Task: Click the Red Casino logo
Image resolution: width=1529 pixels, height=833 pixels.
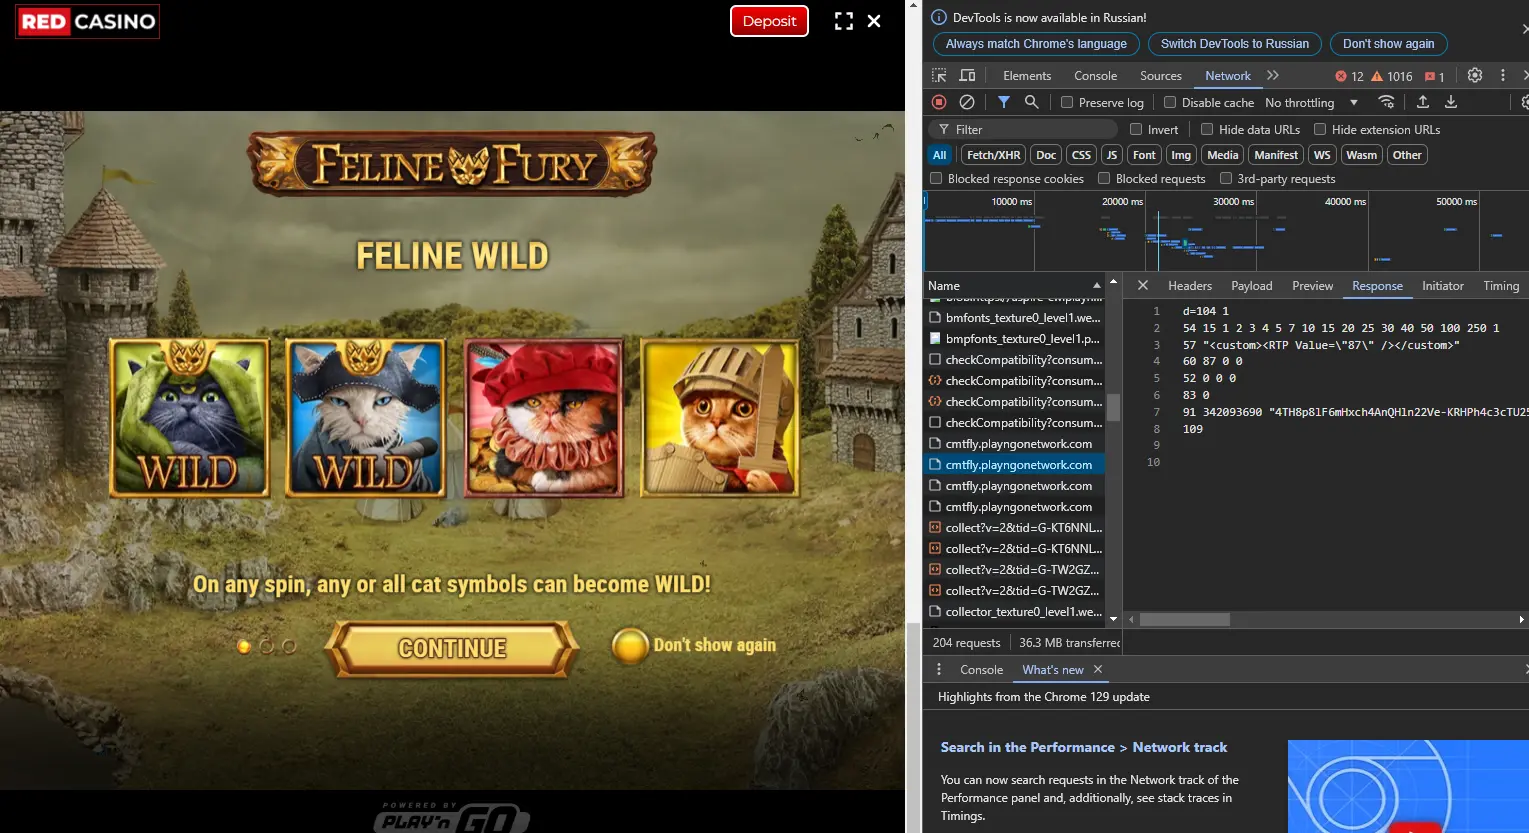Action: [x=88, y=21]
